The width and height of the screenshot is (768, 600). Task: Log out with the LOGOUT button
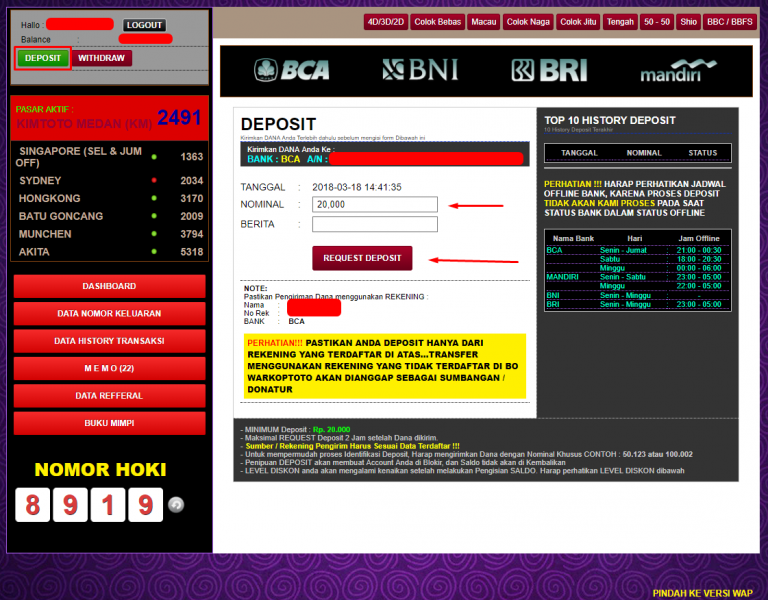point(144,25)
